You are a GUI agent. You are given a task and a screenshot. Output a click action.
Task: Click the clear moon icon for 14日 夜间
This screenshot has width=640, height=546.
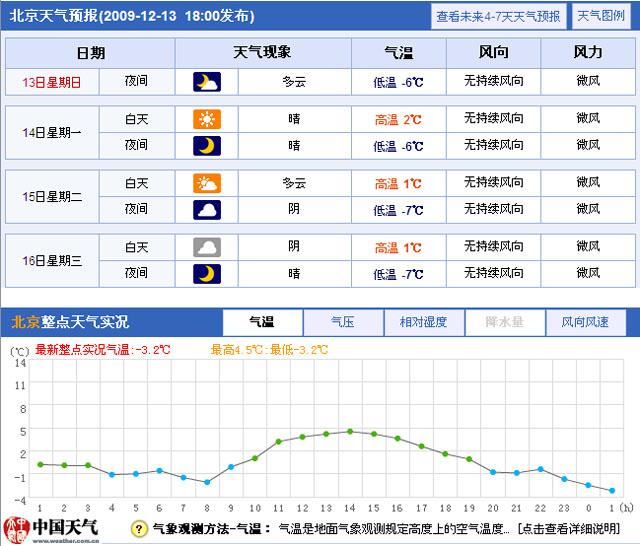207,146
